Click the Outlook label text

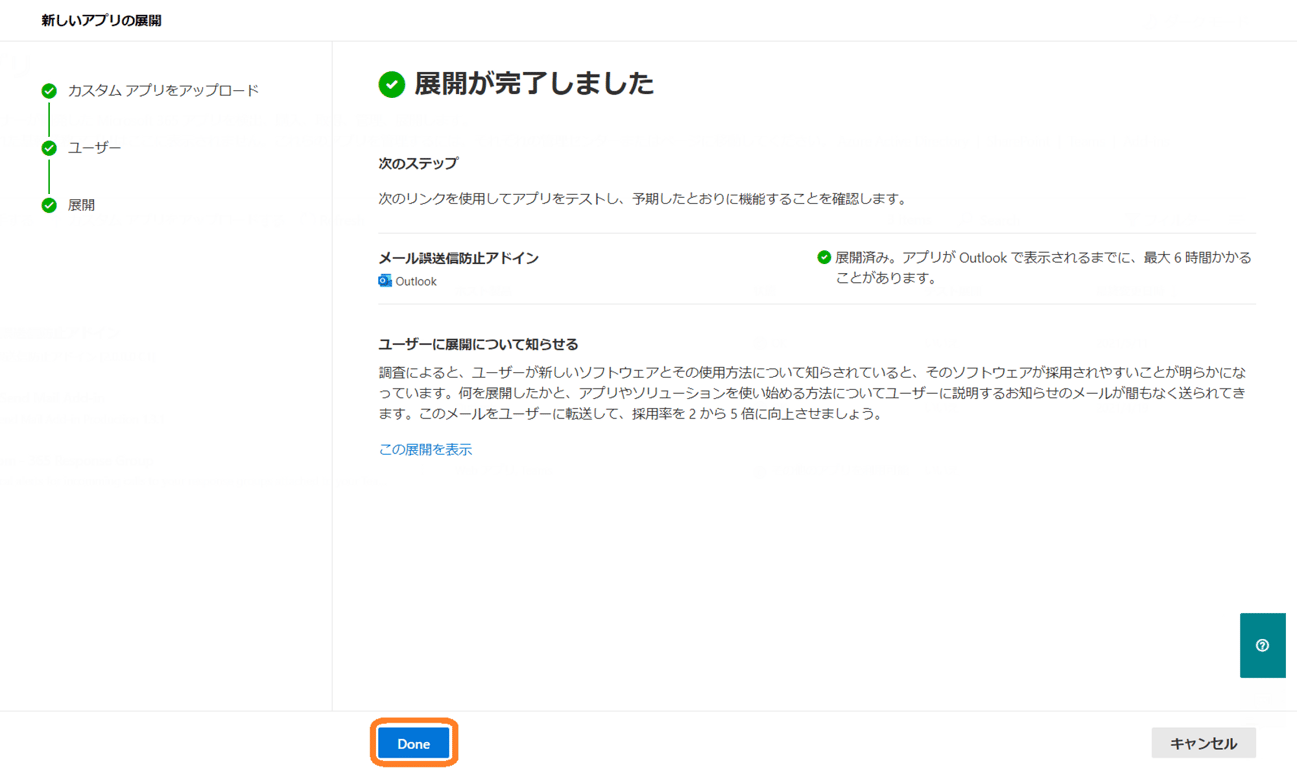tap(416, 281)
